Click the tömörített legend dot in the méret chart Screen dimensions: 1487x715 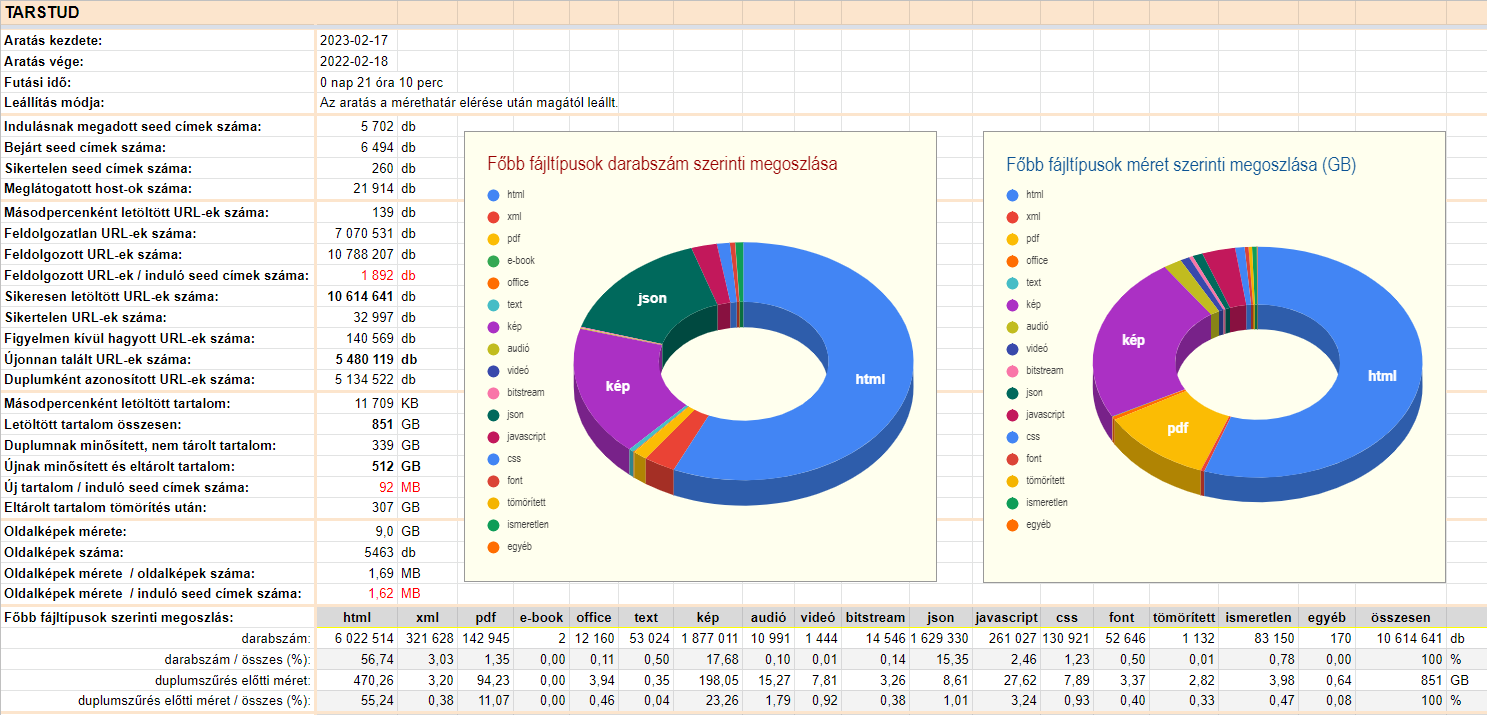pyautogui.click(x=1013, y=481)
